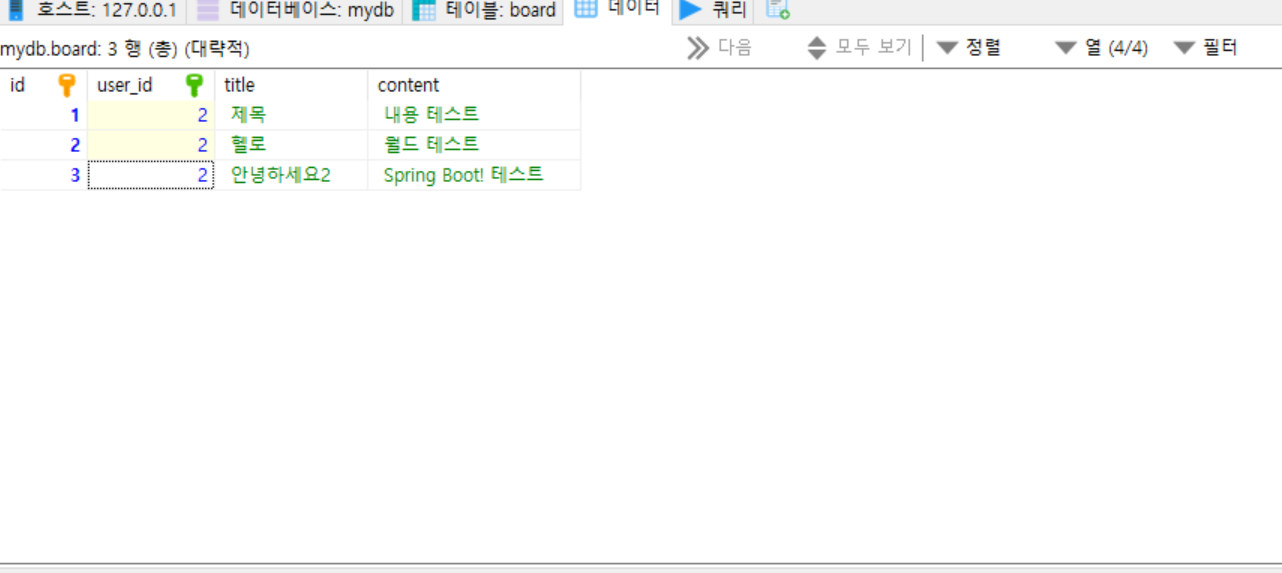1282x573 pixels.
Task: Click the title column header
Action: pyautogui.click(x=291, y=85)
